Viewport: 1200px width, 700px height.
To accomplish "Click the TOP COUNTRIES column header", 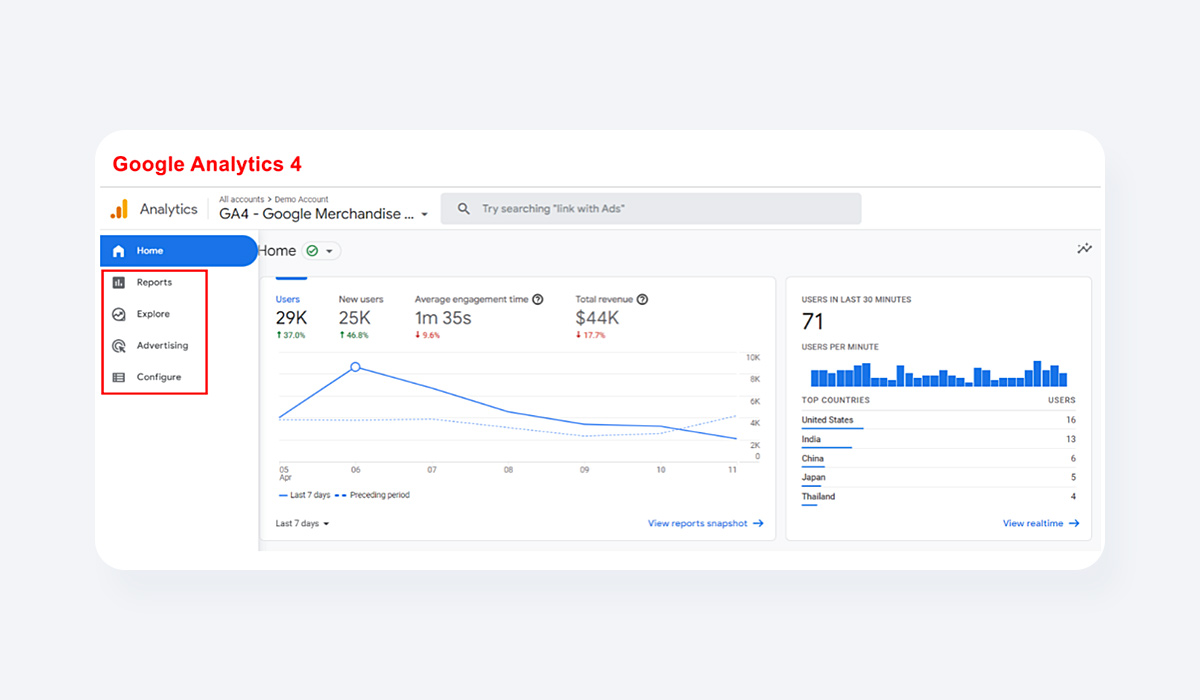I will pyautogui.click(x=835, y=400).
